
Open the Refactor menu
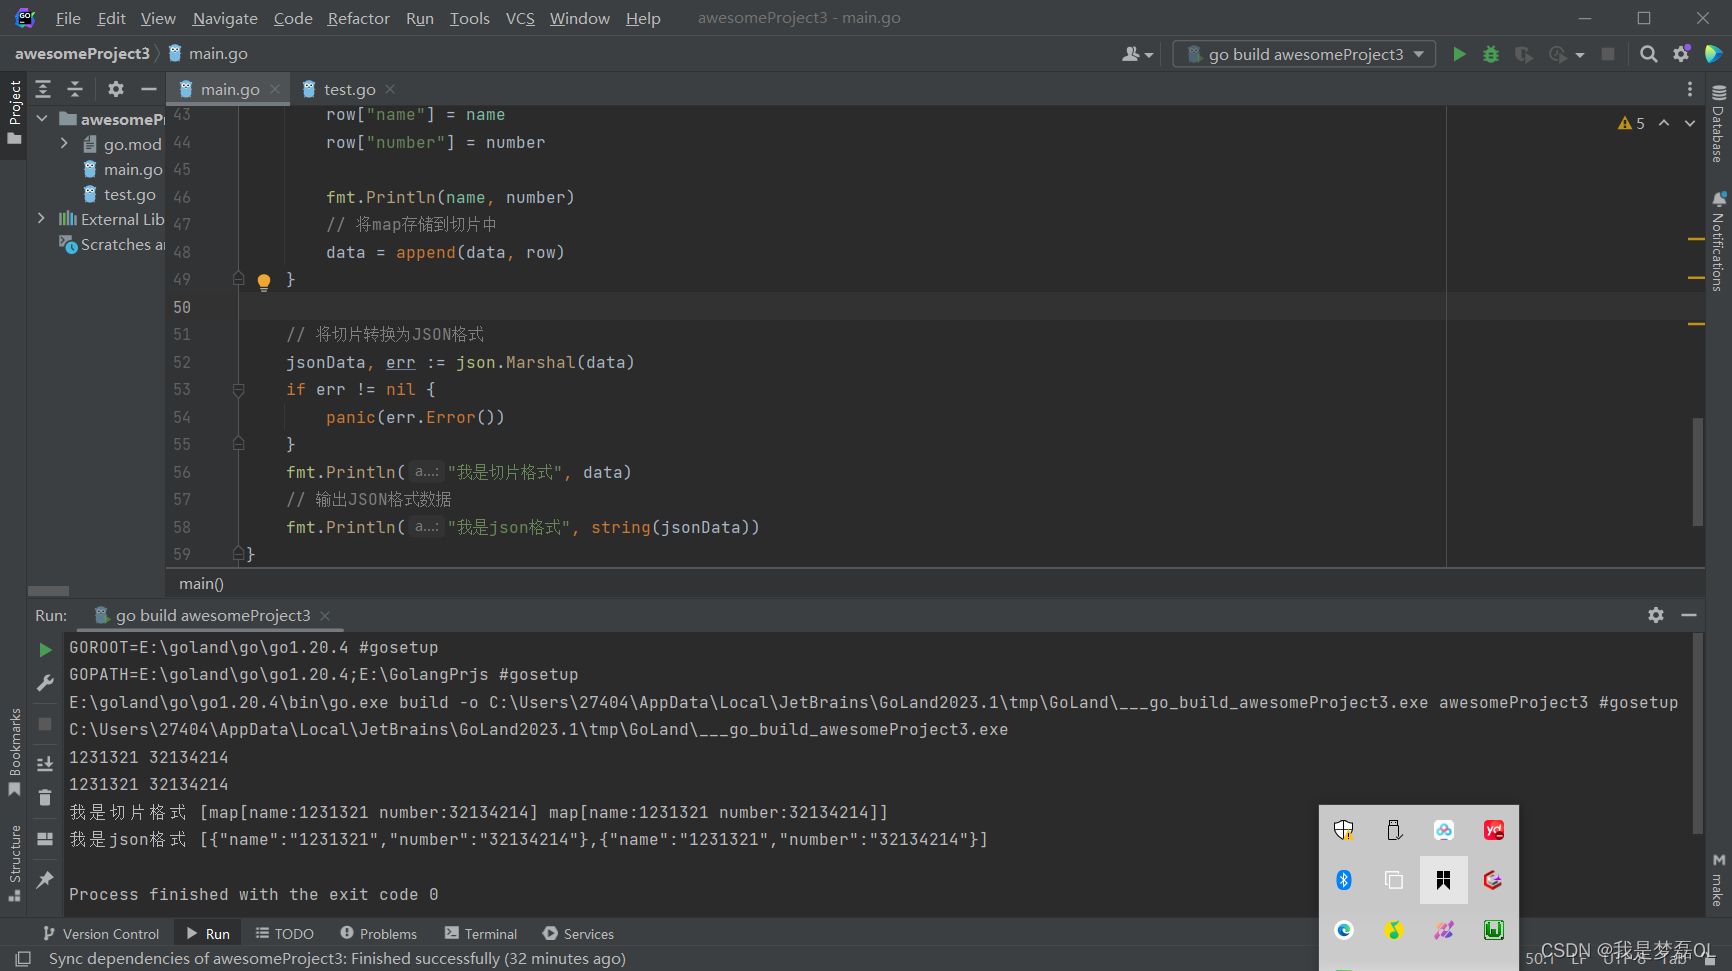pos(358,18)
